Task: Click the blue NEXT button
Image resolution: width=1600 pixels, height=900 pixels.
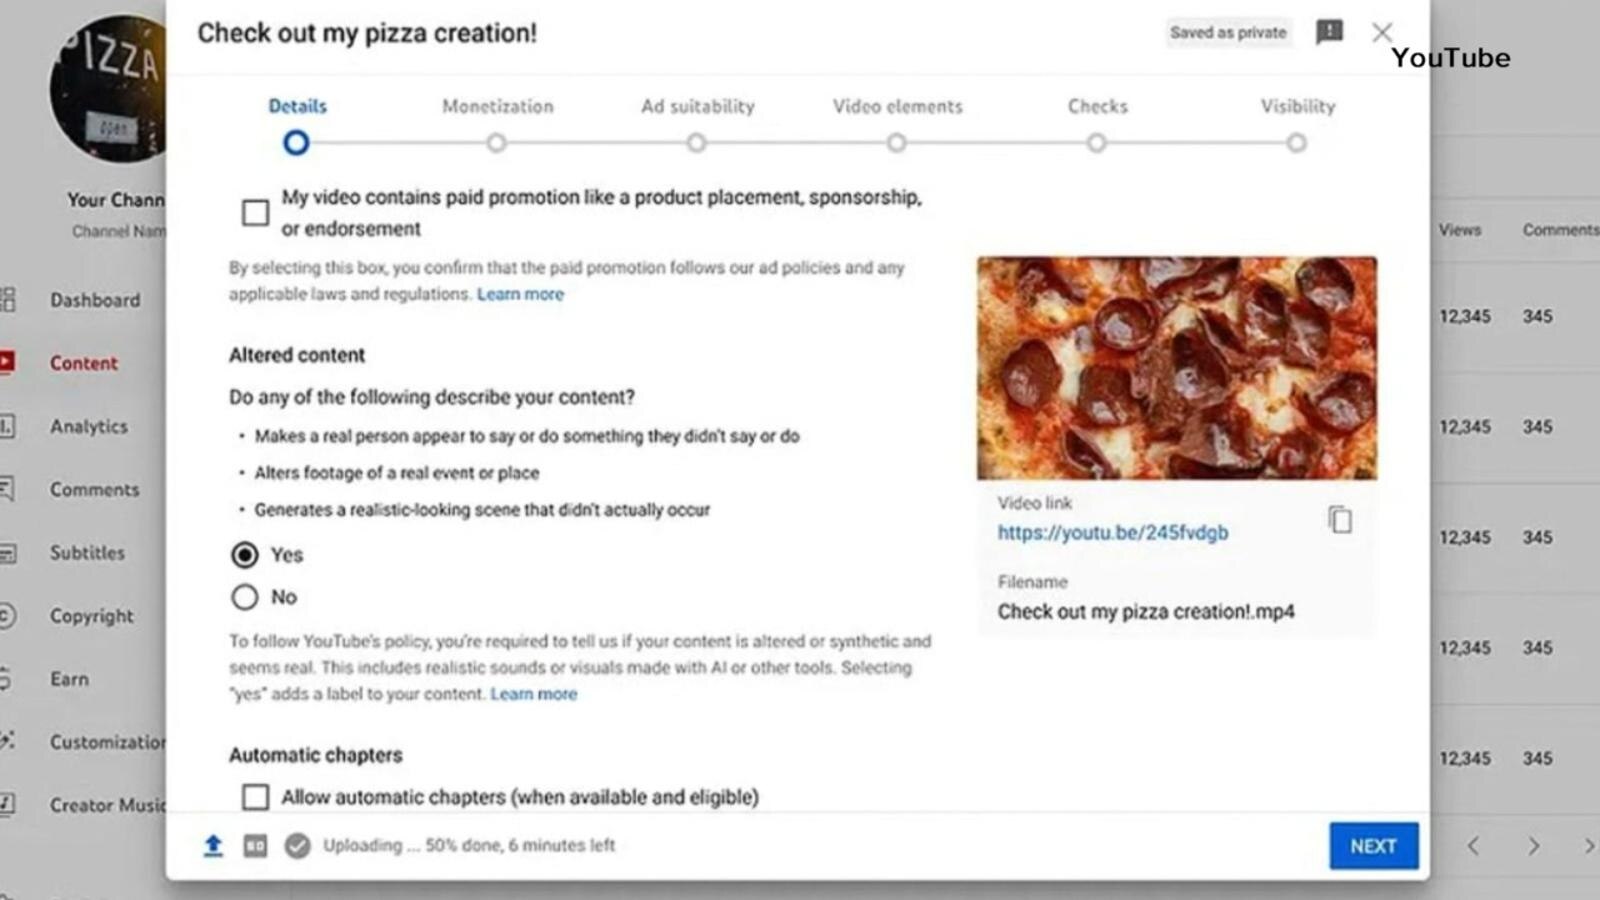Action: [x=1374, y=846]
